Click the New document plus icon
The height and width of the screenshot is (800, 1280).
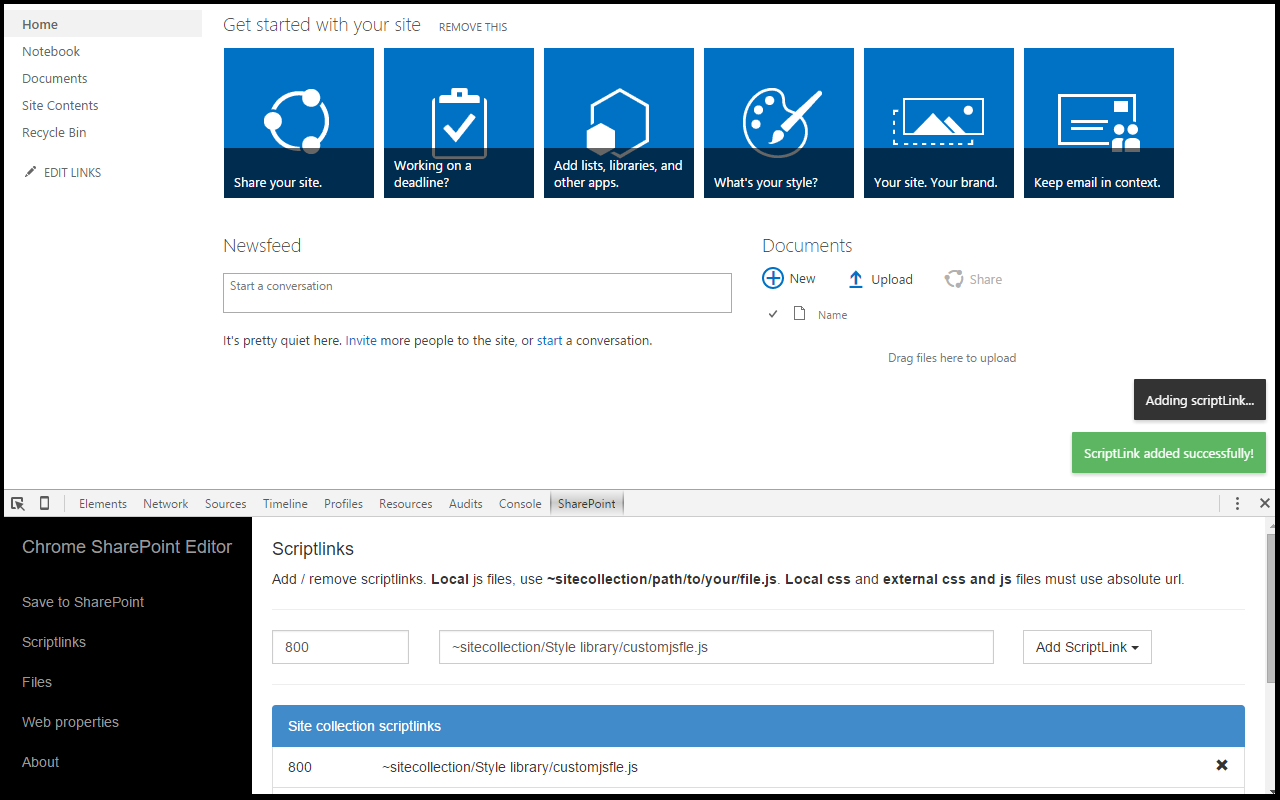[773, 278]
